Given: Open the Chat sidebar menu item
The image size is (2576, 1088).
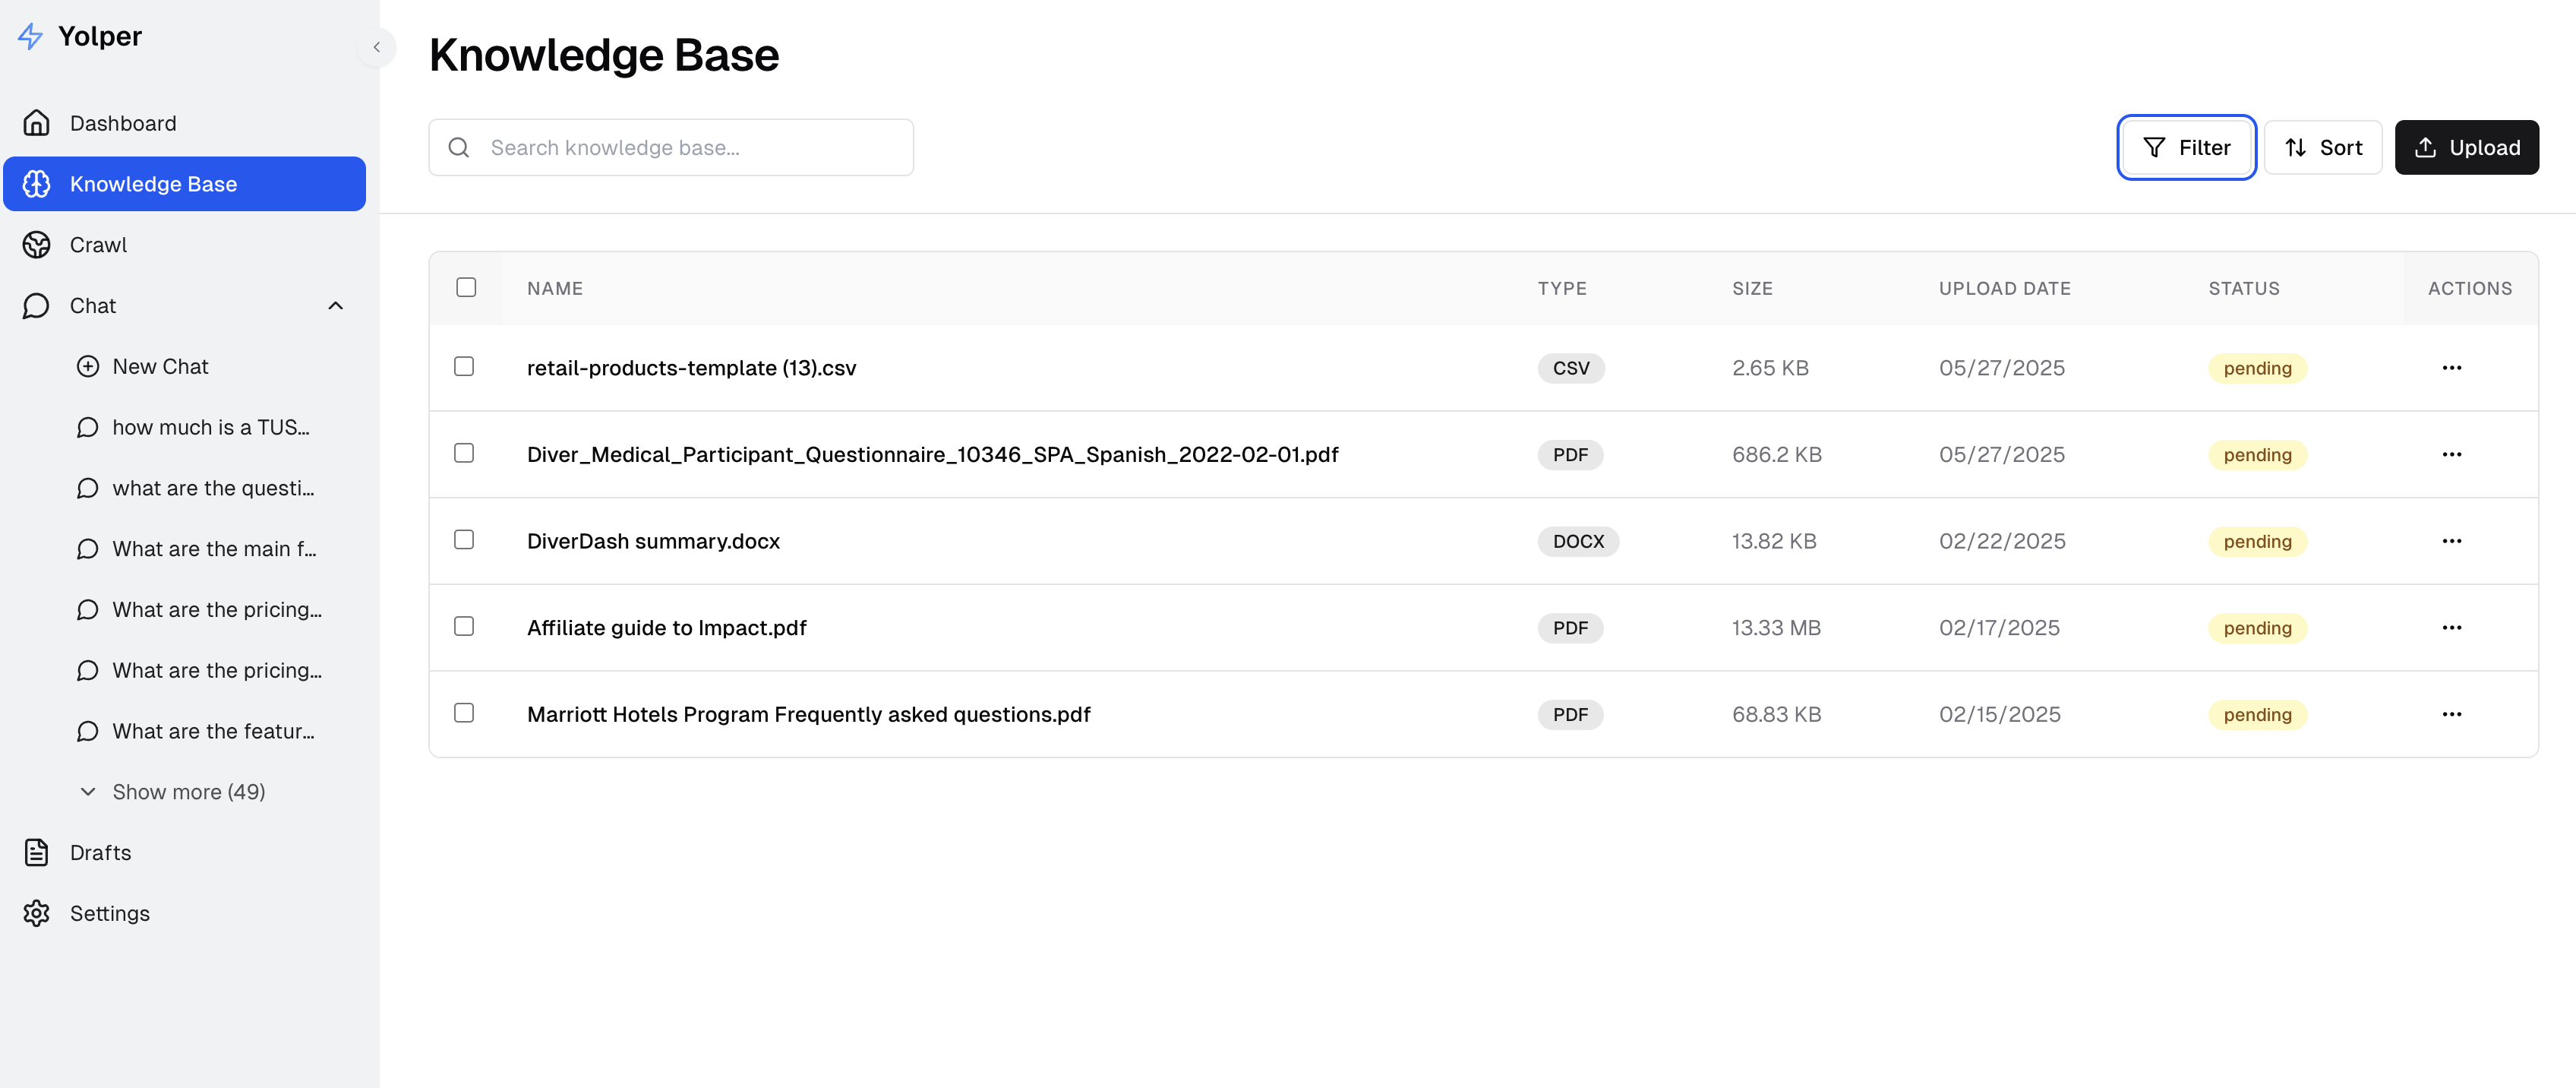Looking at the screenshot, I should pyautogui.click(x=184, y=306).
